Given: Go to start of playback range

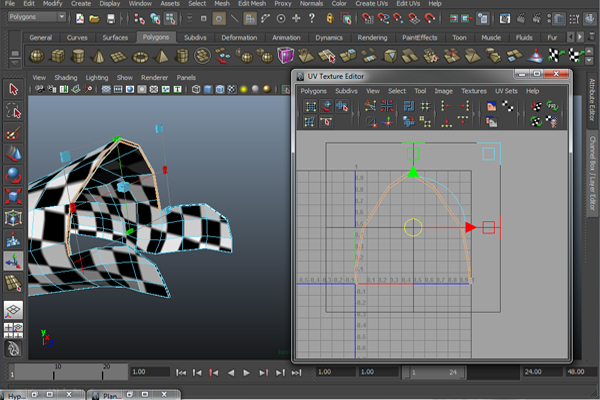Looking at the screenshot, I should (181, 372).
